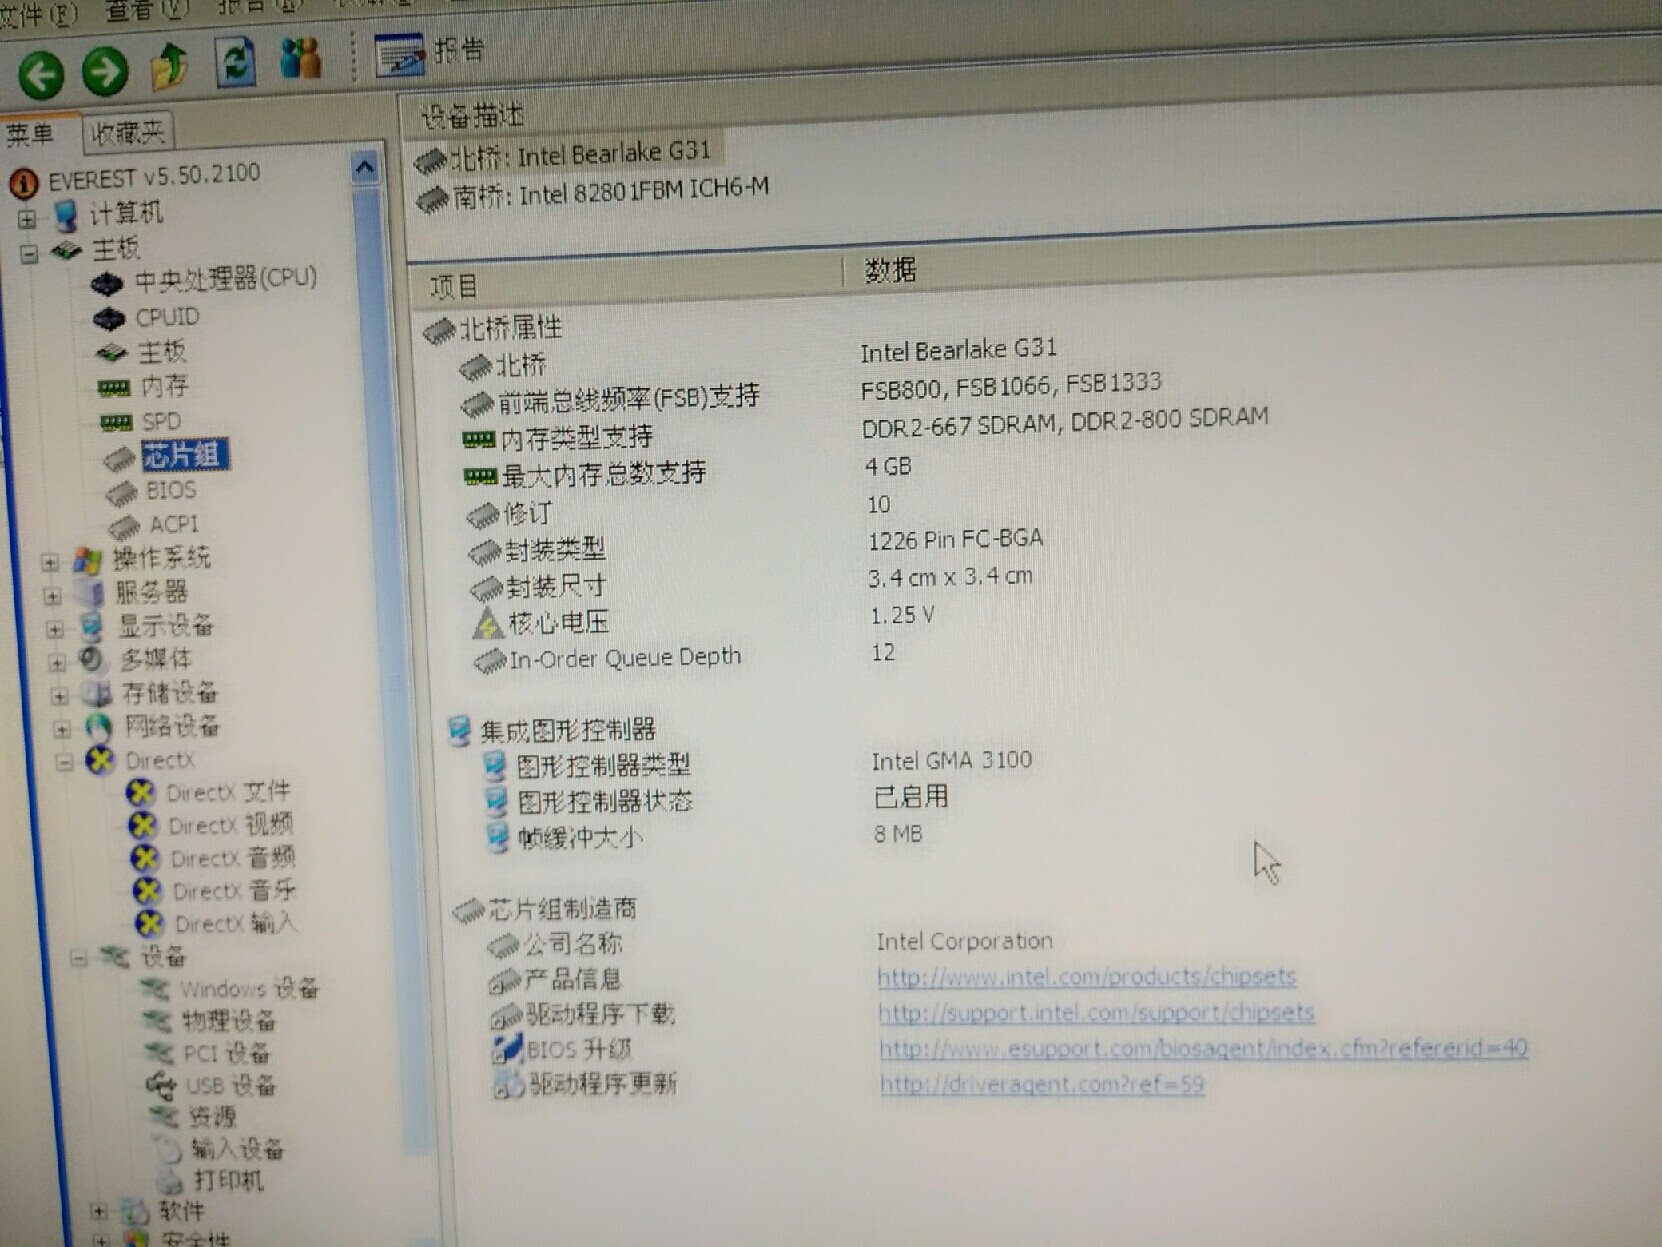Expand the 计算机 tree node
The height and width of the screenshot is (1247, 1662).
(x=27, y=218)
